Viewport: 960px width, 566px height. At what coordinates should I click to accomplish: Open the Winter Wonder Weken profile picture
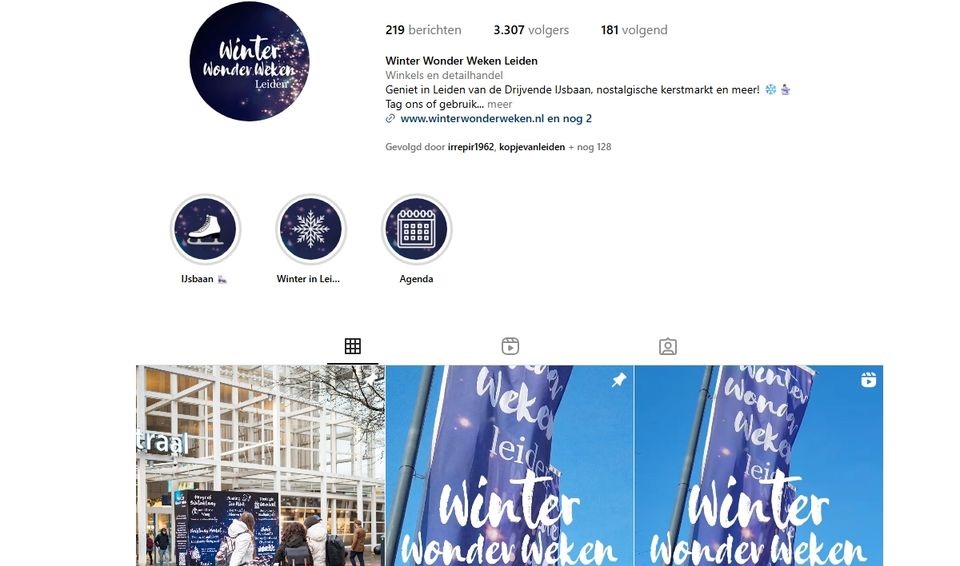[x=249, y=61]
